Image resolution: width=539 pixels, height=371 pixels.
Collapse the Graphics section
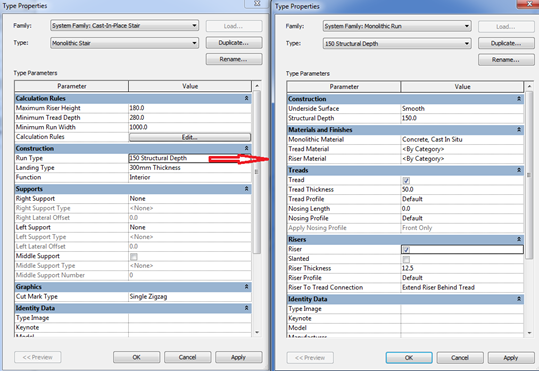246,286
